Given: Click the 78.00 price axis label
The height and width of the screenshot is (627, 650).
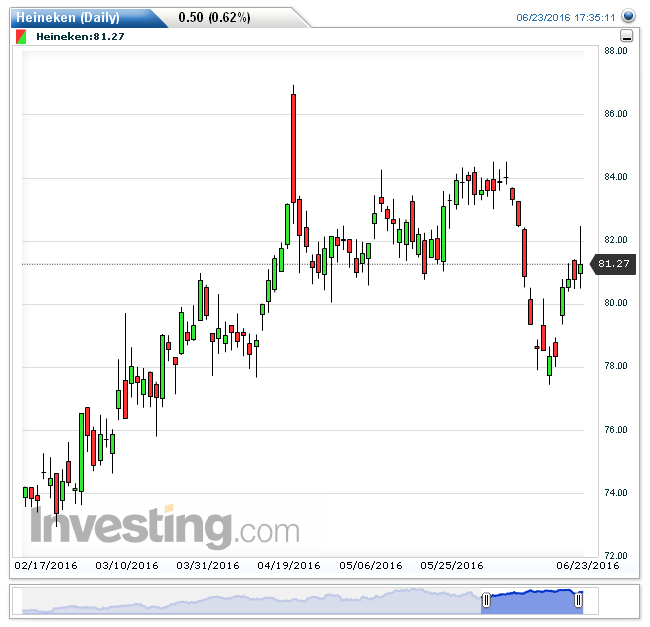Looking at the screenshot, I should click(x=616, y=366).
